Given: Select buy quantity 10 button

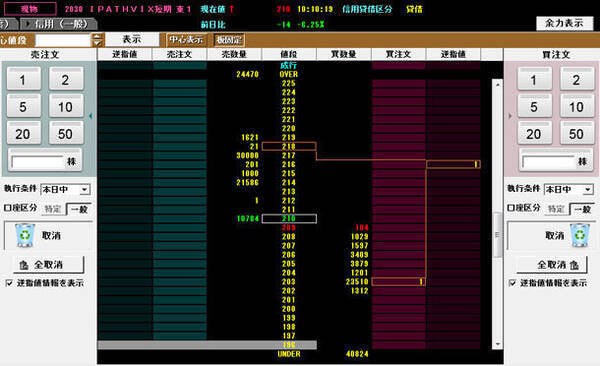Looking at the screenshot, I should (x=576, y=106).
